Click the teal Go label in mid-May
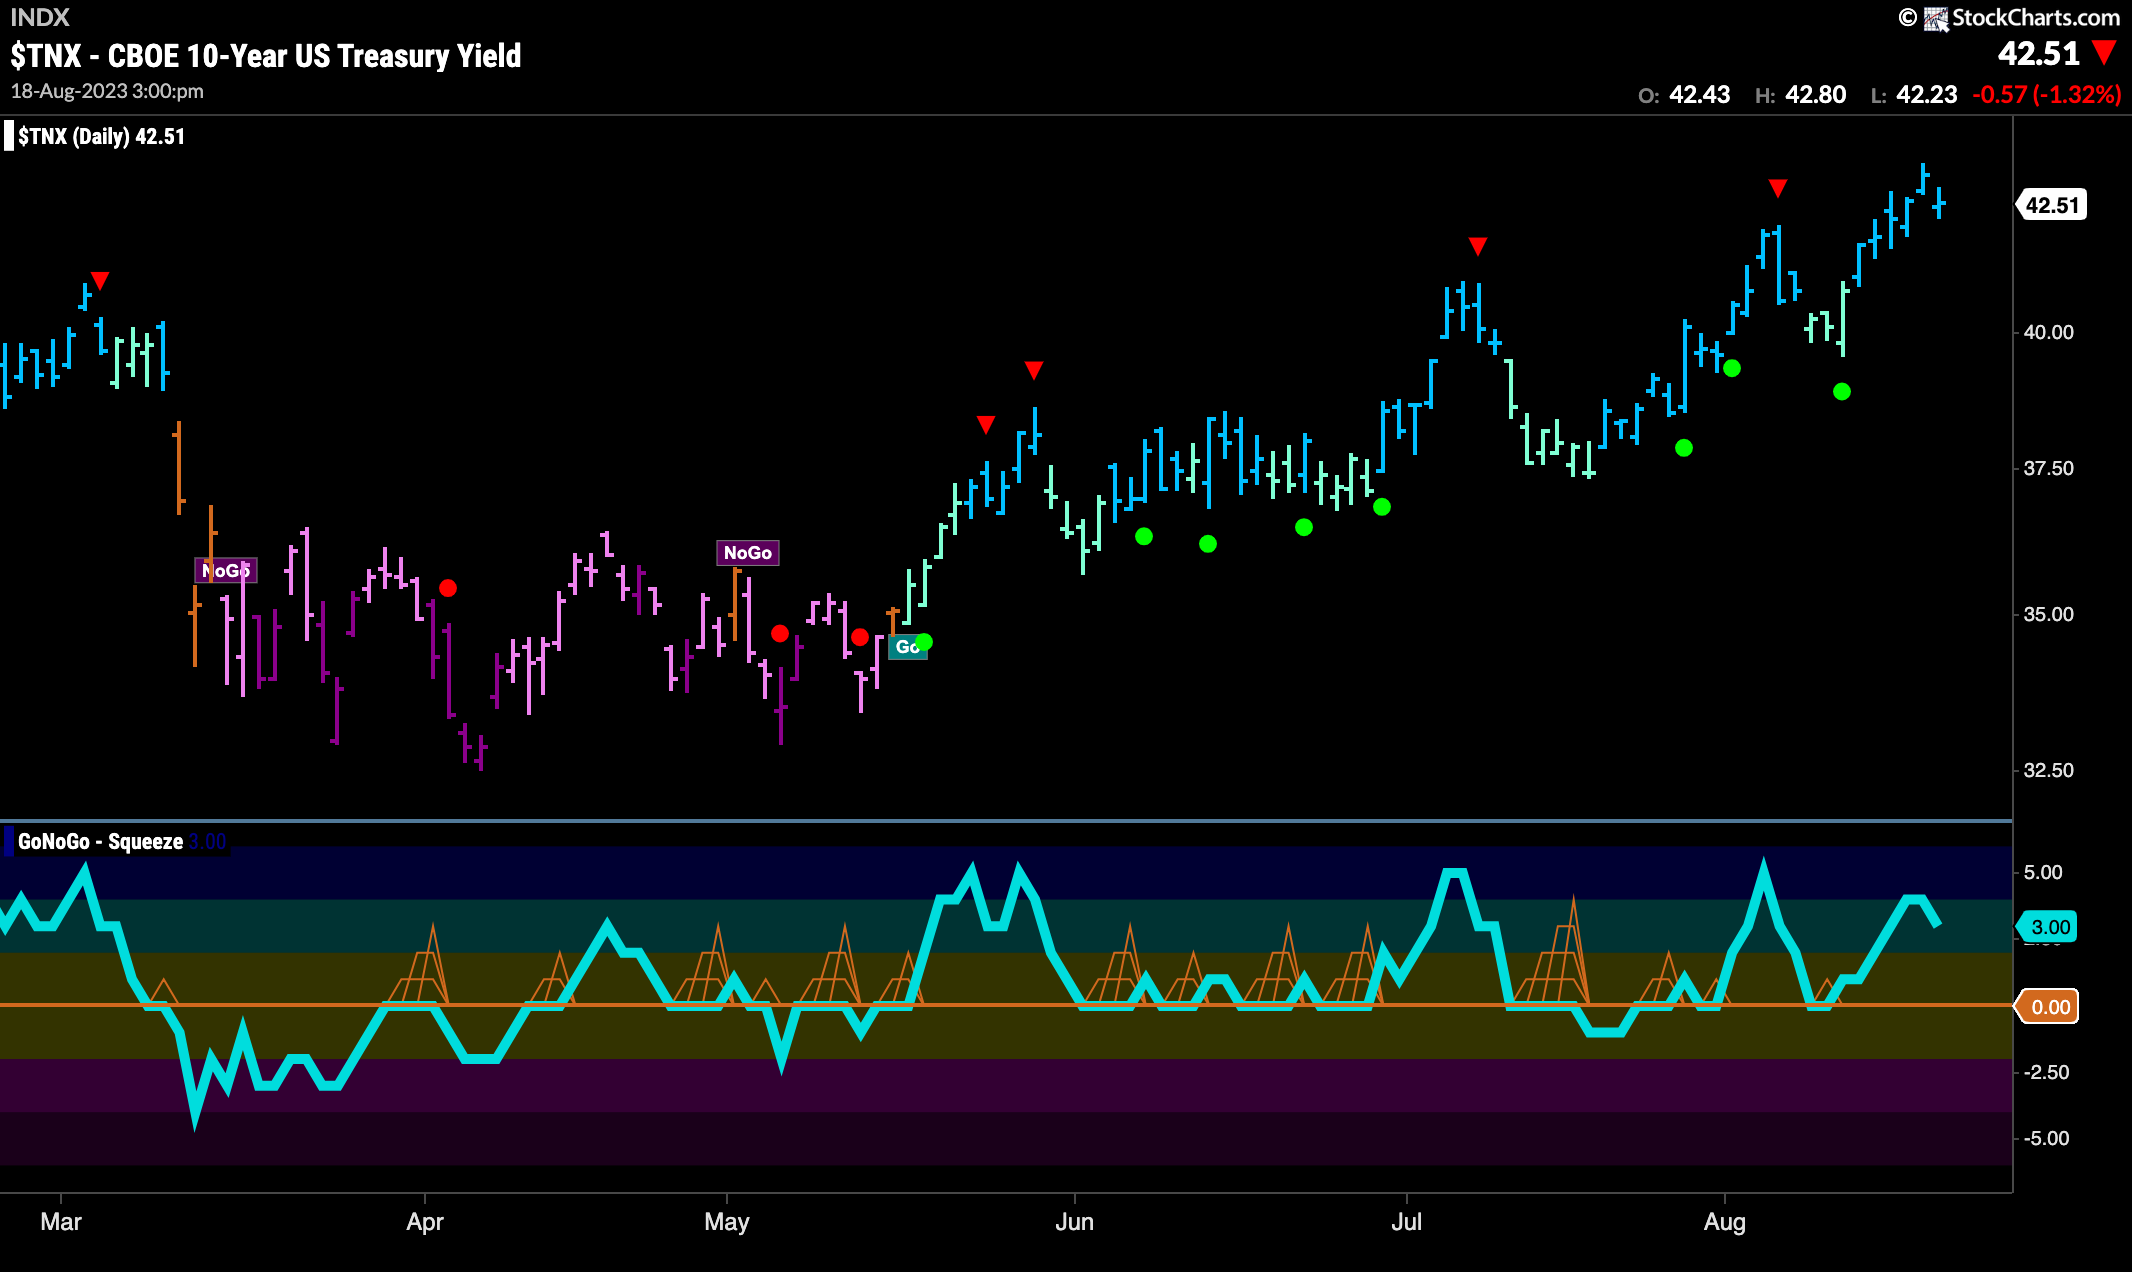This screenshot has height=1272, width=2132. 907,647
